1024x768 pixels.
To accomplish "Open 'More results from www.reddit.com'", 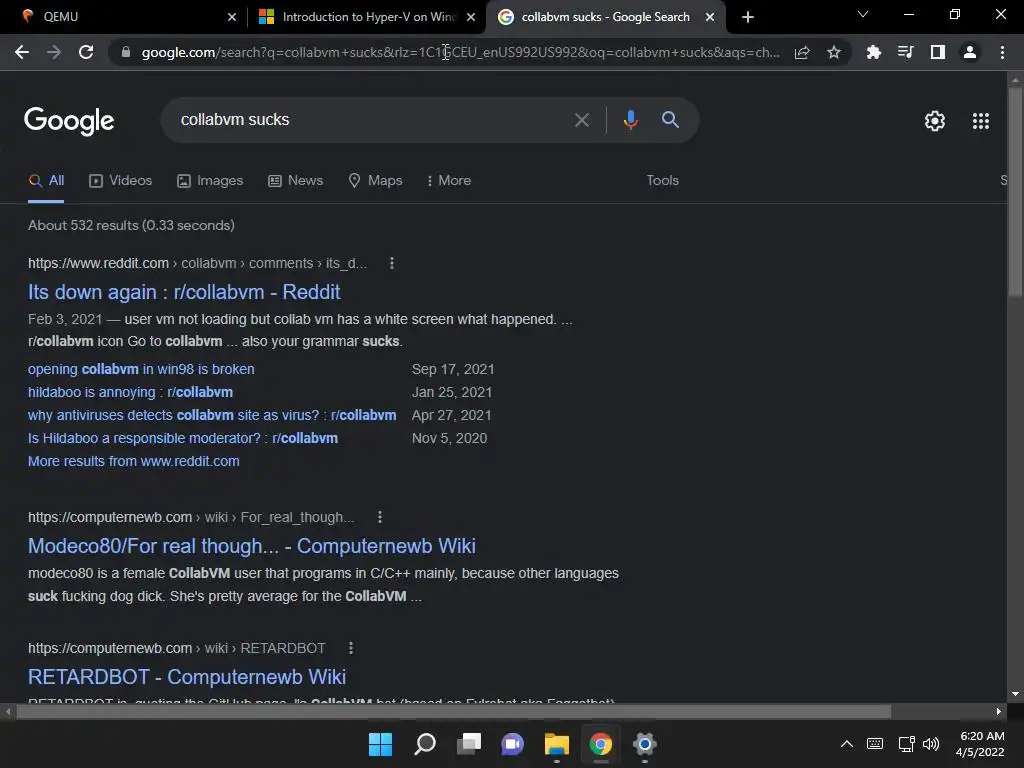I will (x=133, y=461).
